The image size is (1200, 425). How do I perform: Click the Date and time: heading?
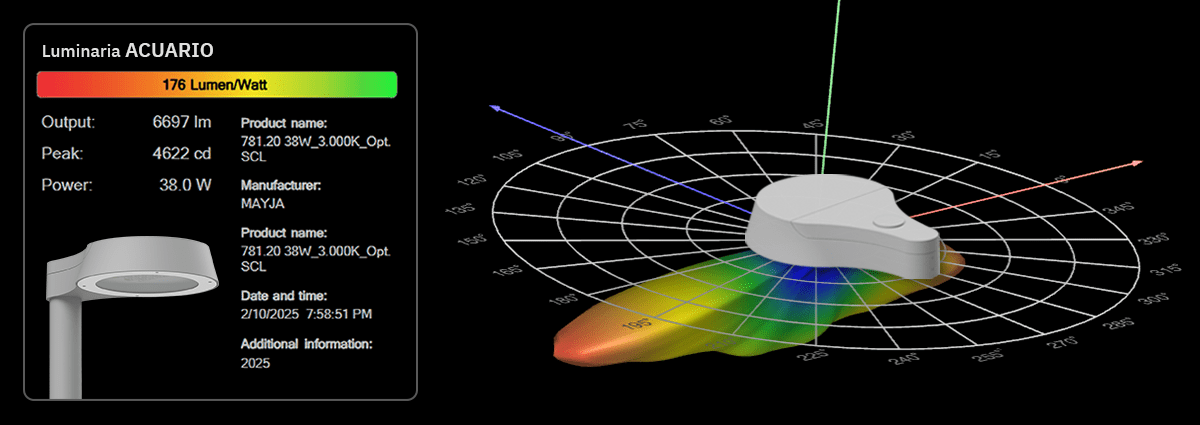tap(283, 297)
